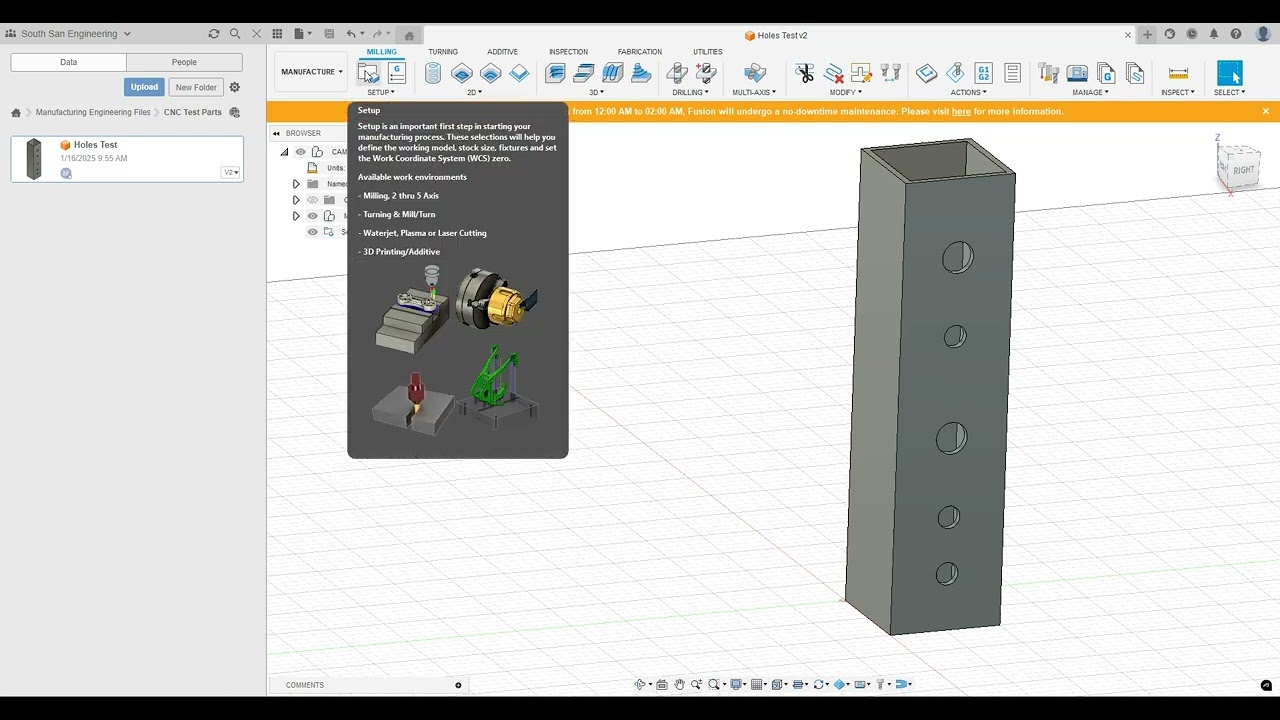Click the New Folder button
This screenshot has width=1280, height=720.
point(196,87)
